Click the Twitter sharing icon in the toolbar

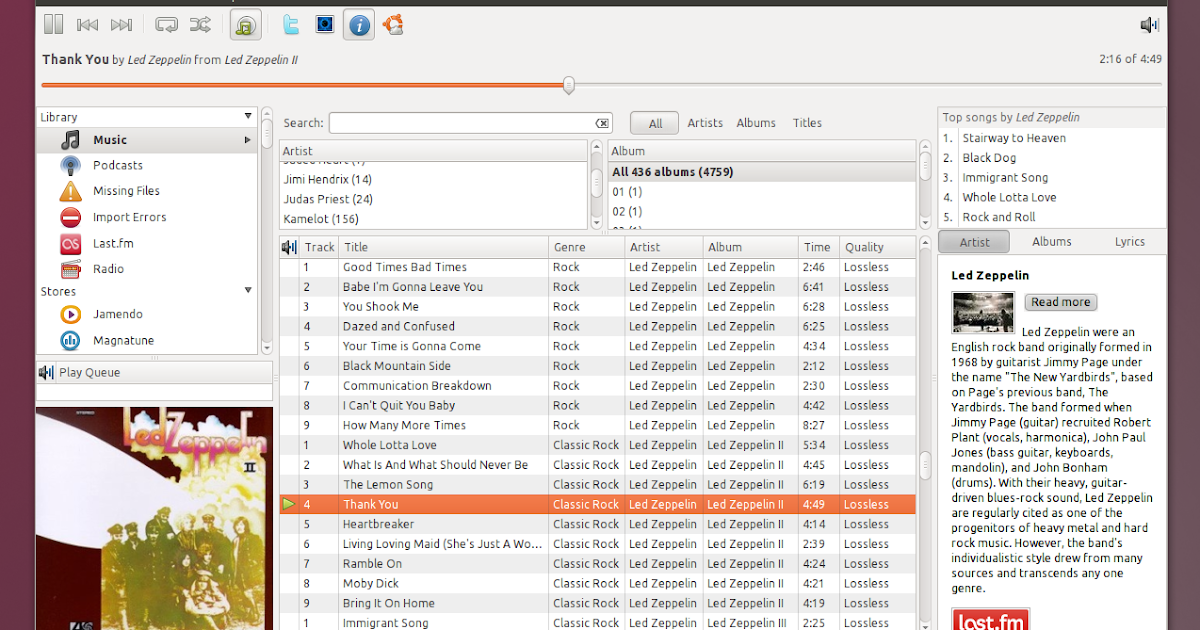pyautogui.click(x=290, y=24)
